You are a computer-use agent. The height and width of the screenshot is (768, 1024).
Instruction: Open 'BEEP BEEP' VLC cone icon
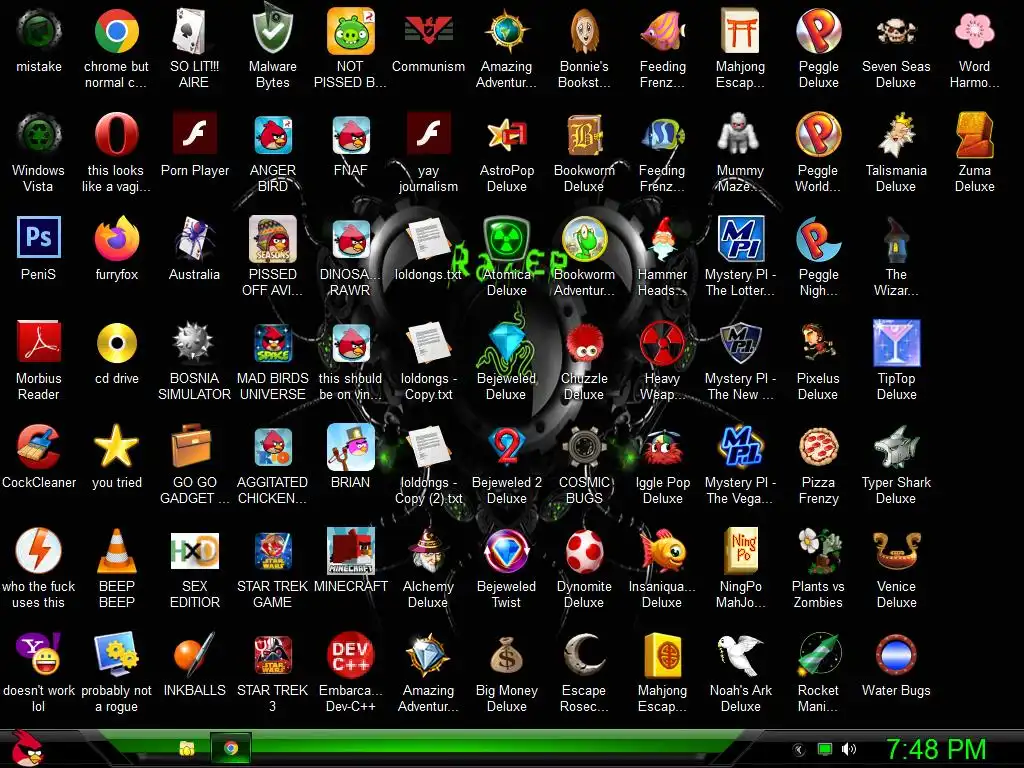(x=116, y=551)
